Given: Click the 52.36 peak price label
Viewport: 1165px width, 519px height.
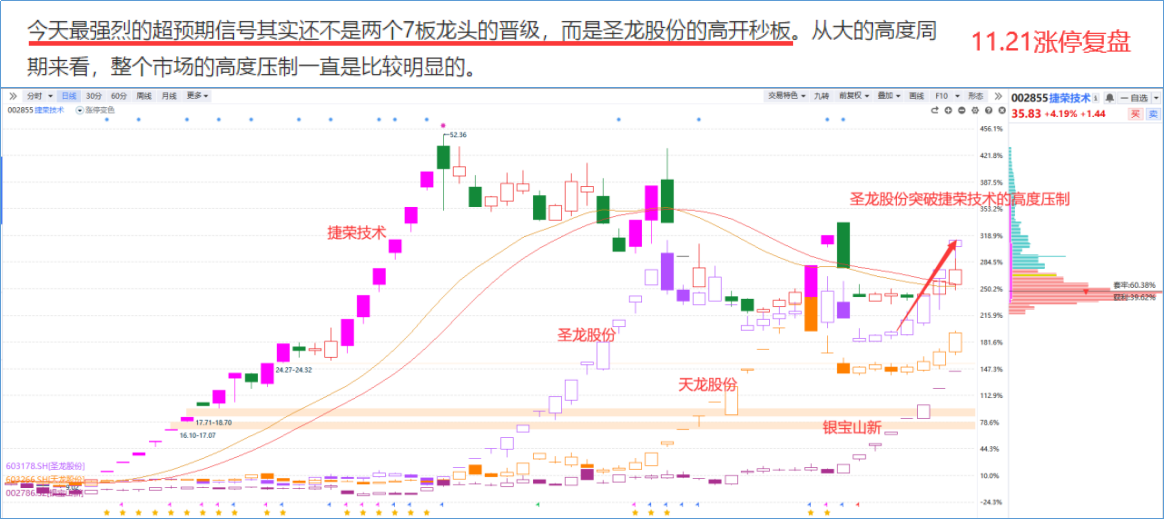Looking at the screenshot, I should tap(459, 135).
